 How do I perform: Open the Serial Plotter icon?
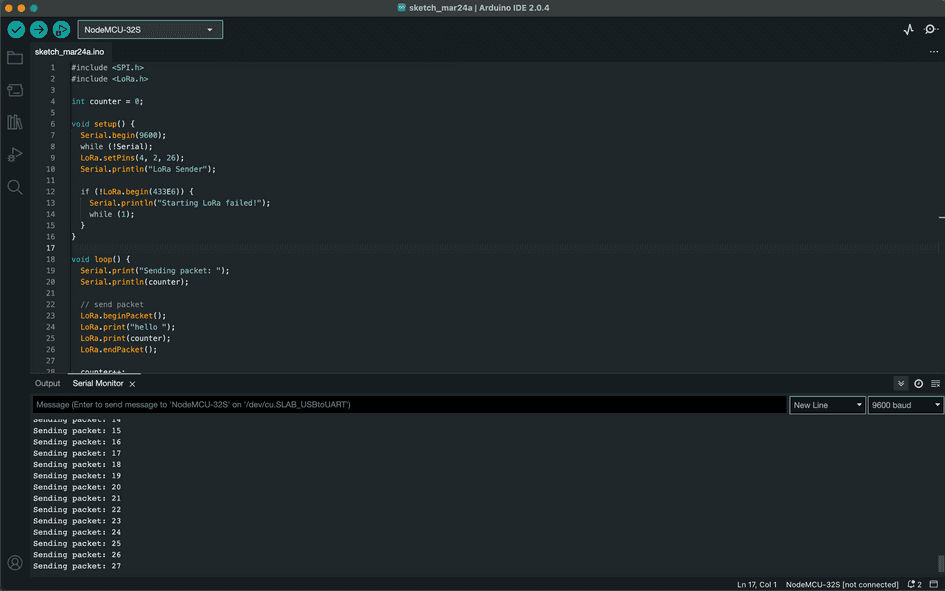point(908,30)
